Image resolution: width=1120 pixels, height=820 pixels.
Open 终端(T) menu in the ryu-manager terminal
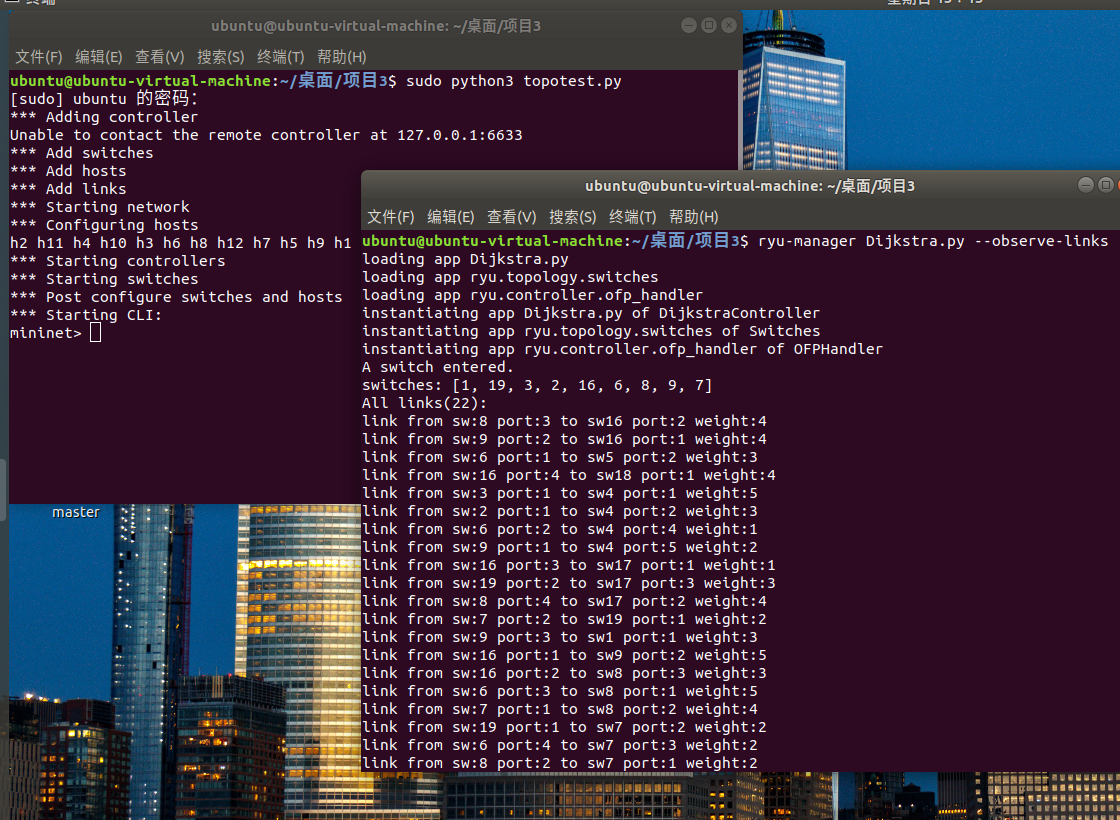(632, 217)
